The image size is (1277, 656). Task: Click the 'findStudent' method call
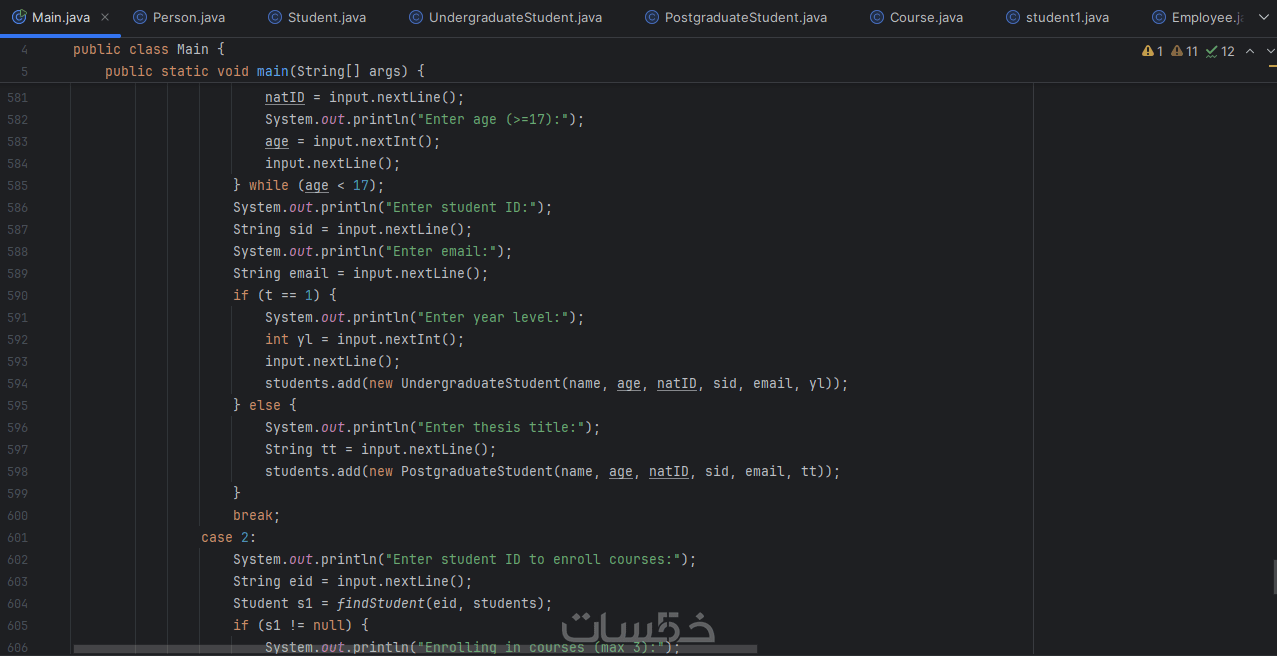pyautogui.click(x=381, y=603)
